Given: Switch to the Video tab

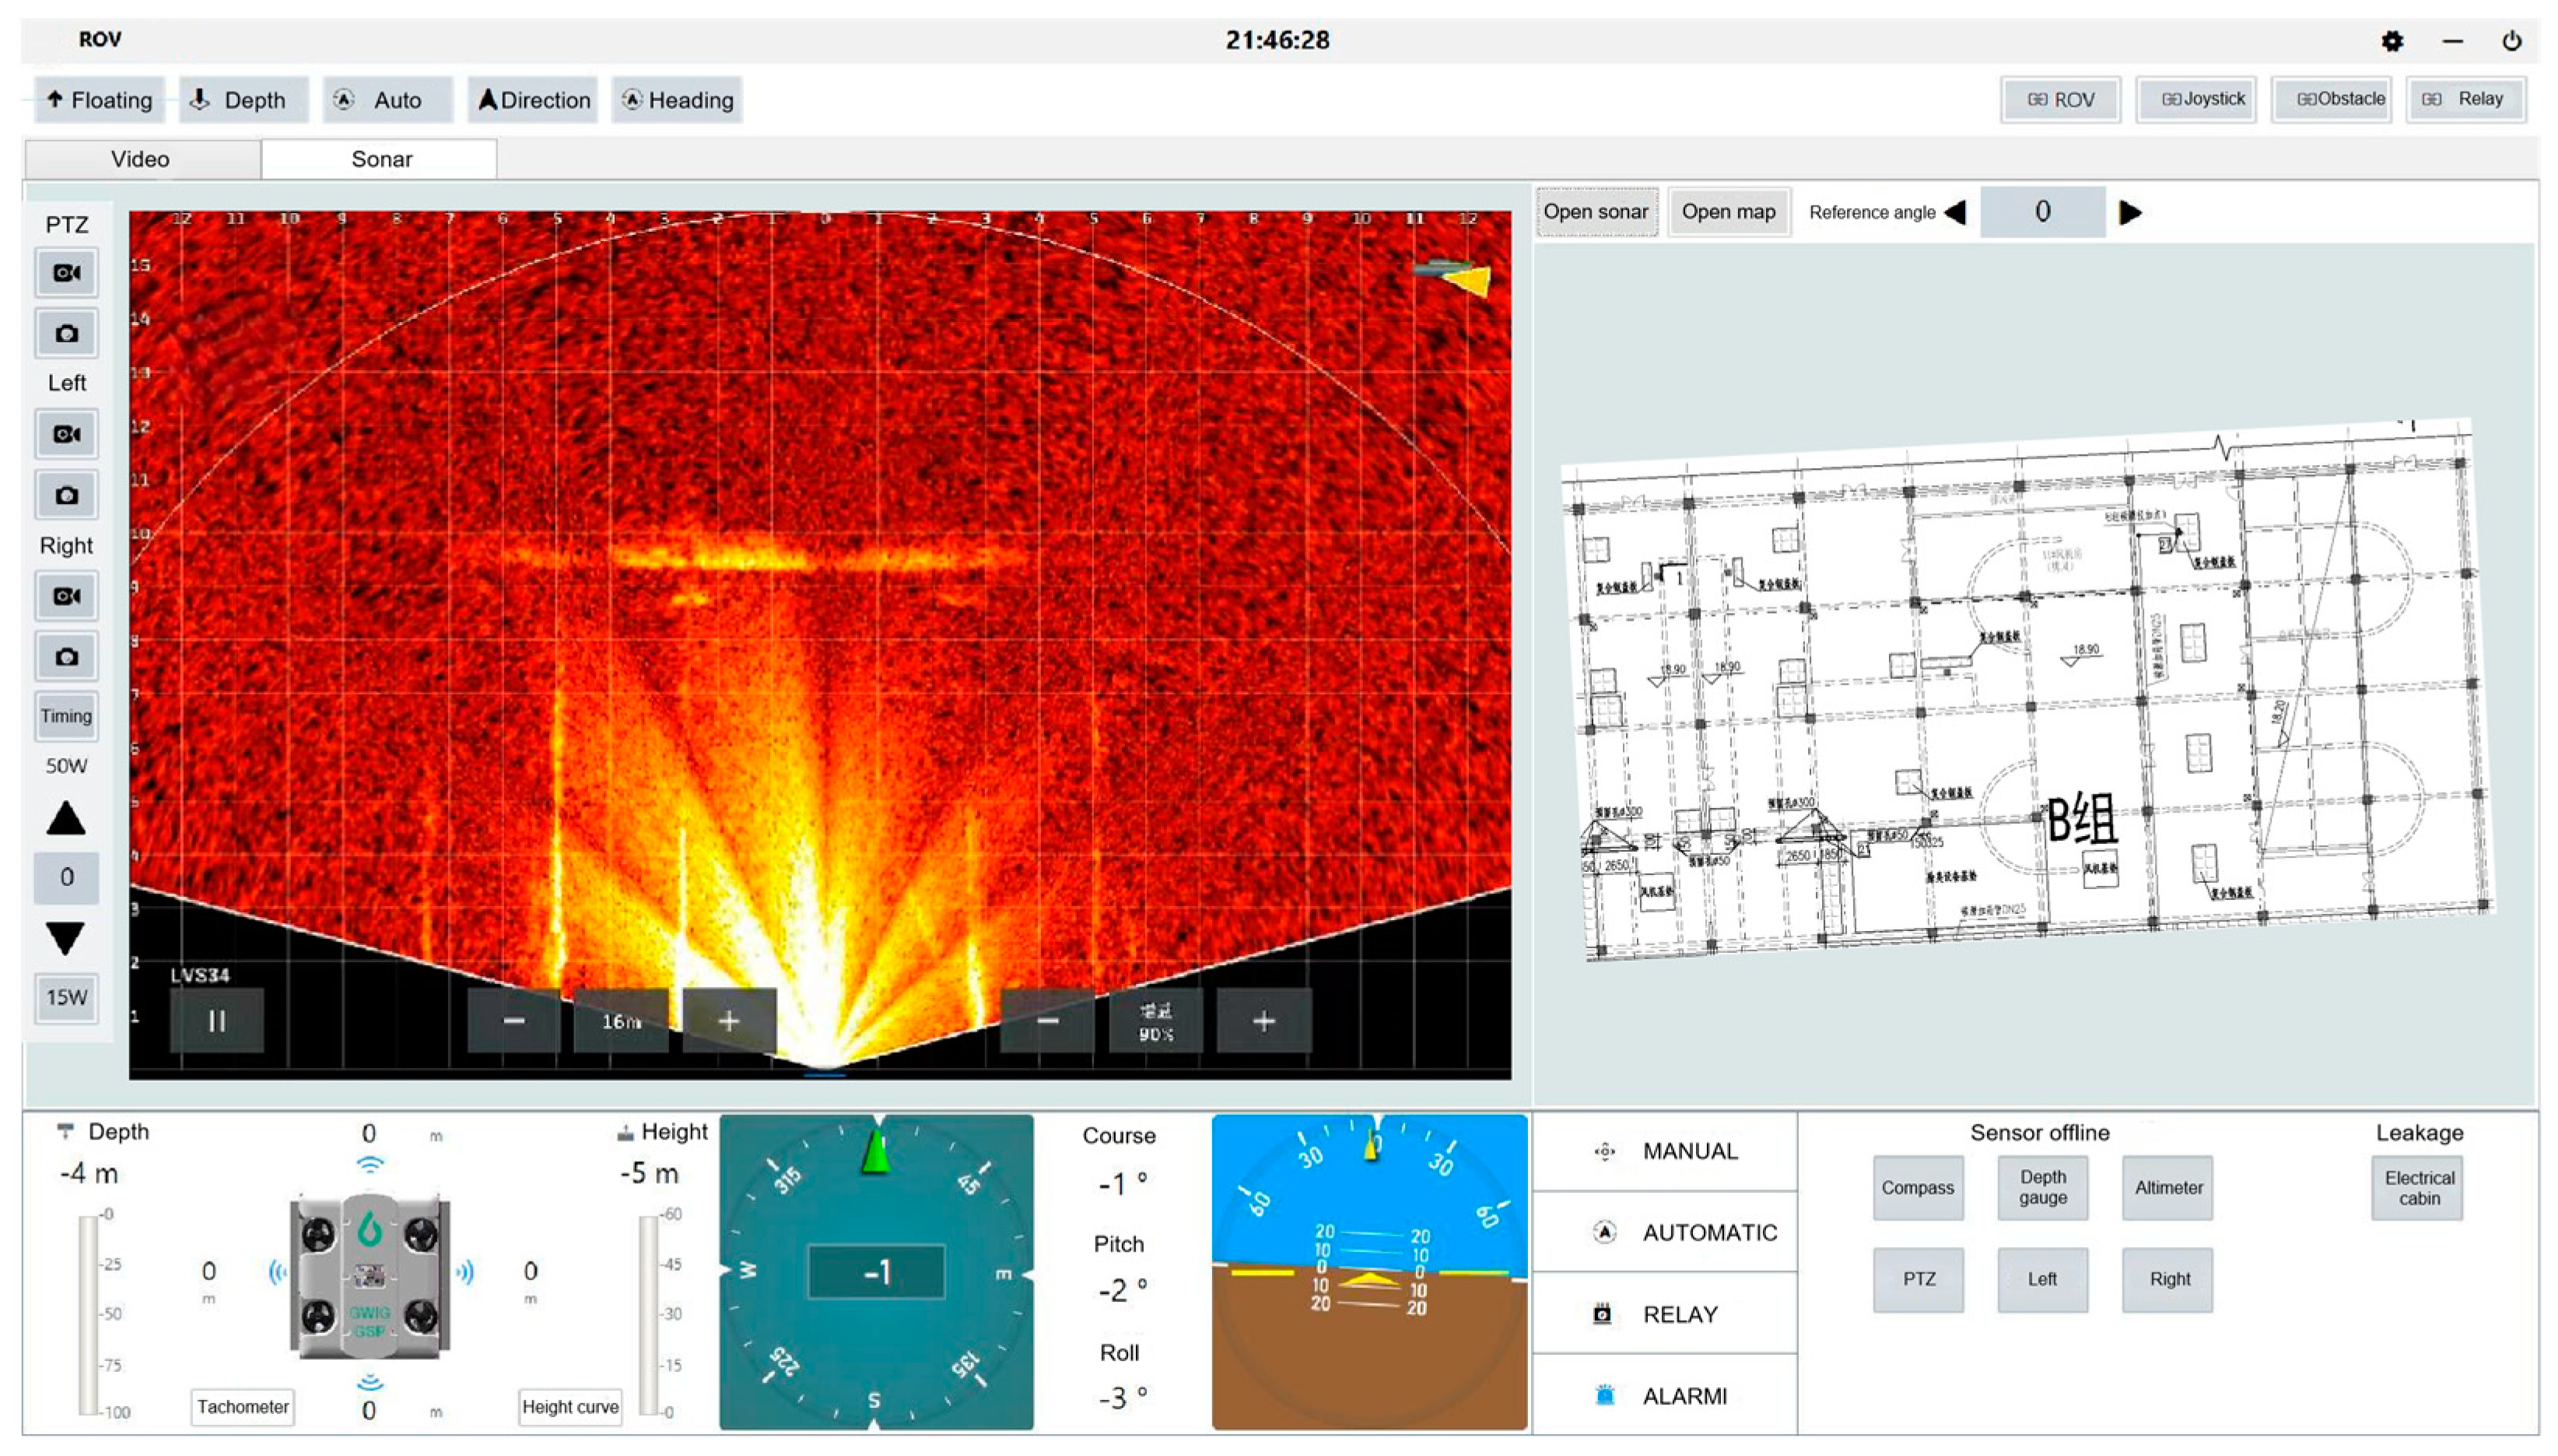Looking at the screenshot, I should [140, 159].
